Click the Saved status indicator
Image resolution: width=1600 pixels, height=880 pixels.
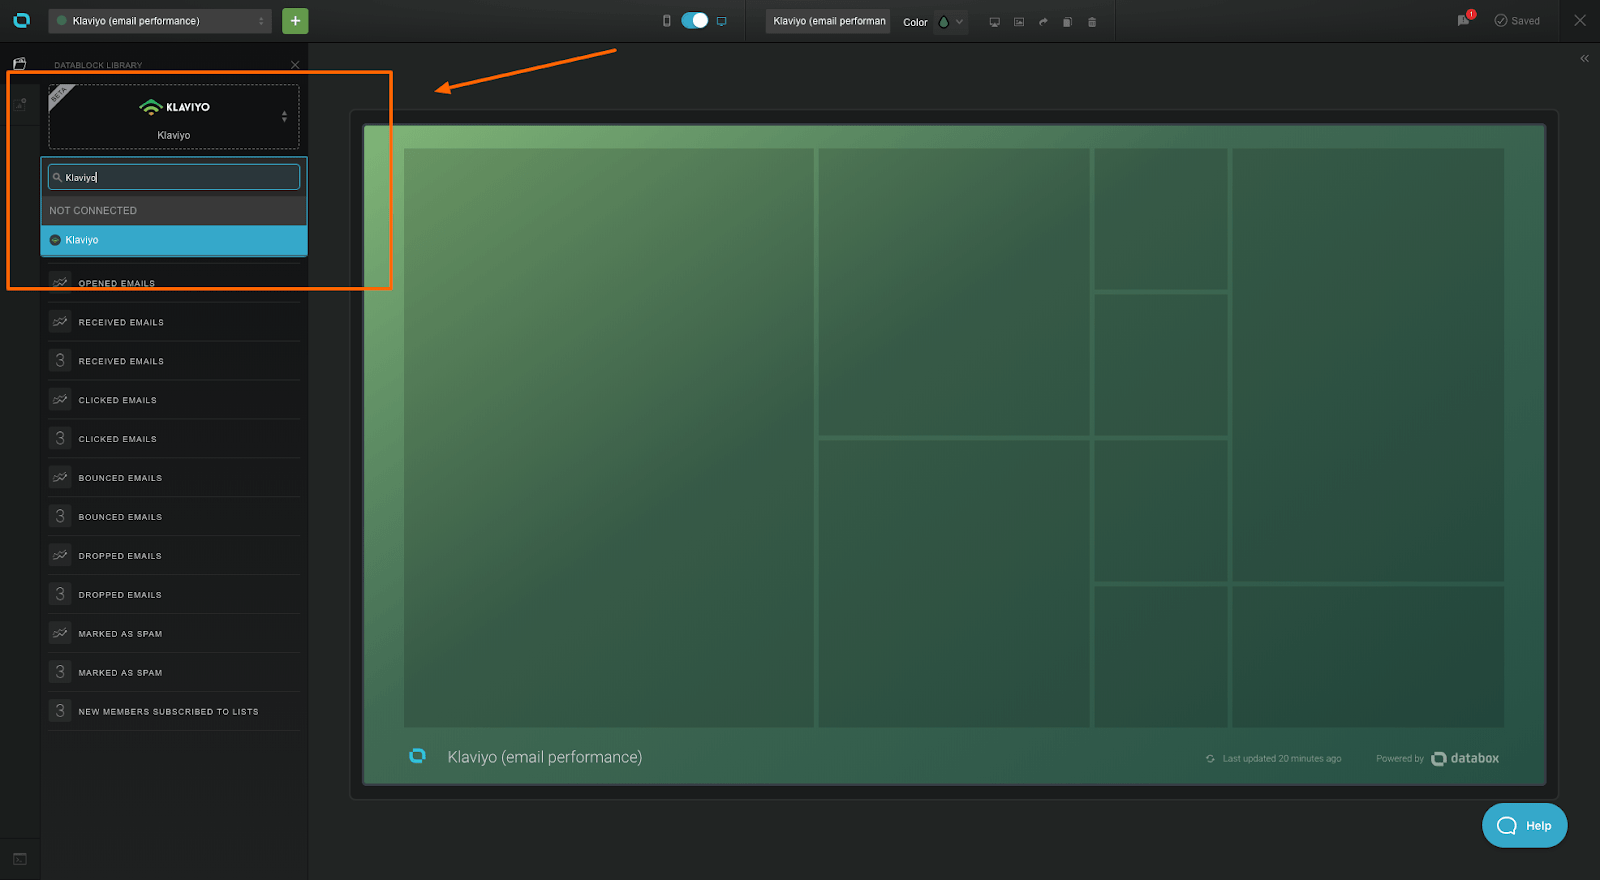1517,21
